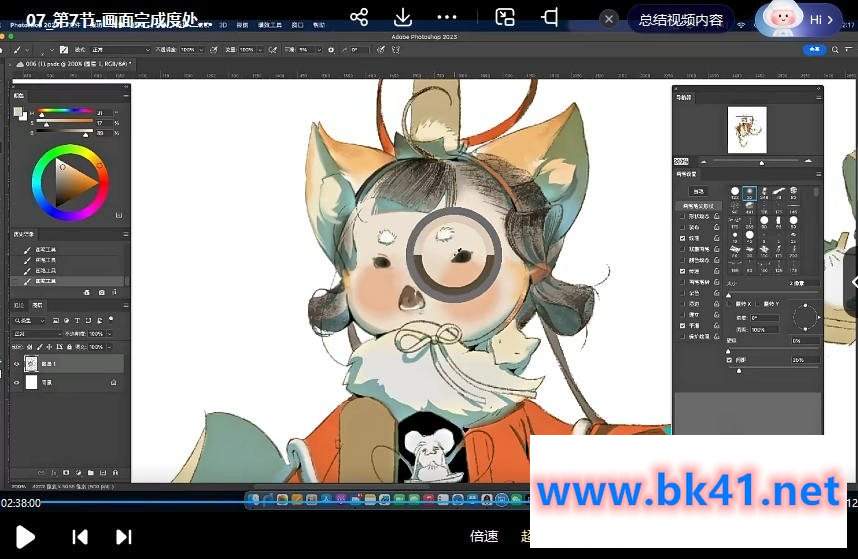
Task: Open the 倍速 playback speed option
Action: 484,536
